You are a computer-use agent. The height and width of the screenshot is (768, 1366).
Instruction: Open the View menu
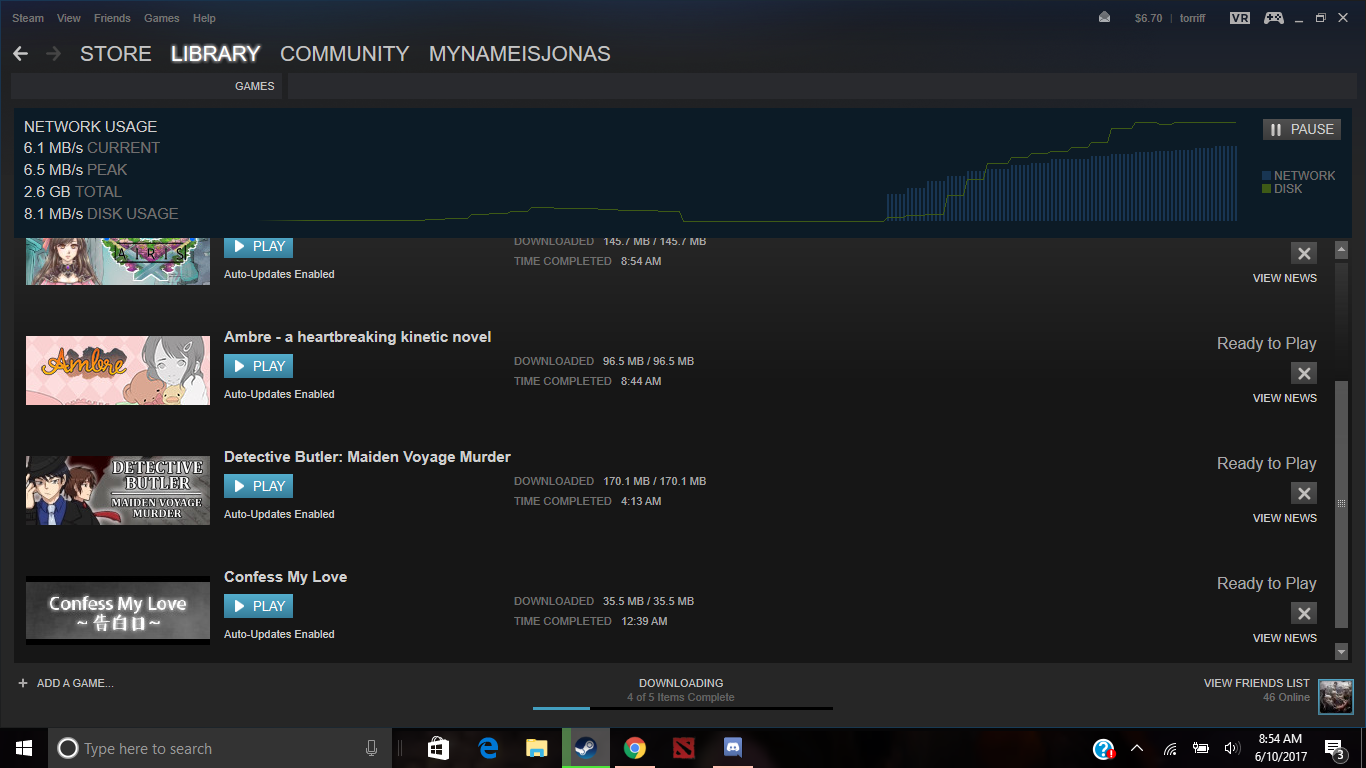pyautogui.click(x=69, y=18)
